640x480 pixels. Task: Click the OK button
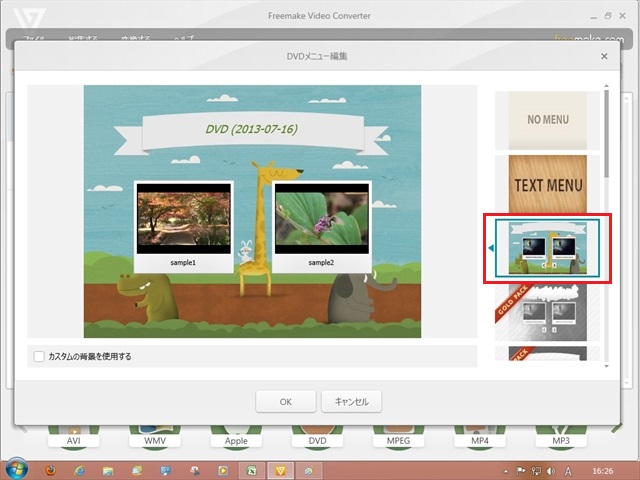[x=285, y=401]
